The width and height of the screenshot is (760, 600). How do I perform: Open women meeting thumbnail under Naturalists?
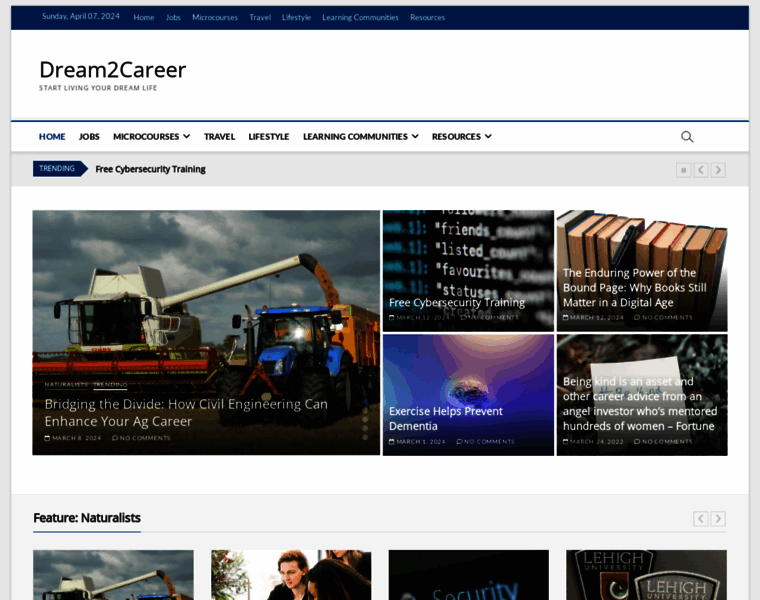click(291, 575)
